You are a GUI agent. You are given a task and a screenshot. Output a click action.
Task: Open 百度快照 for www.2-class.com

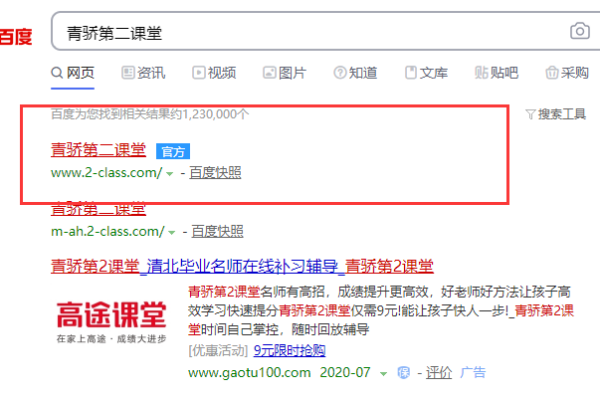click(x=215, y=173)
